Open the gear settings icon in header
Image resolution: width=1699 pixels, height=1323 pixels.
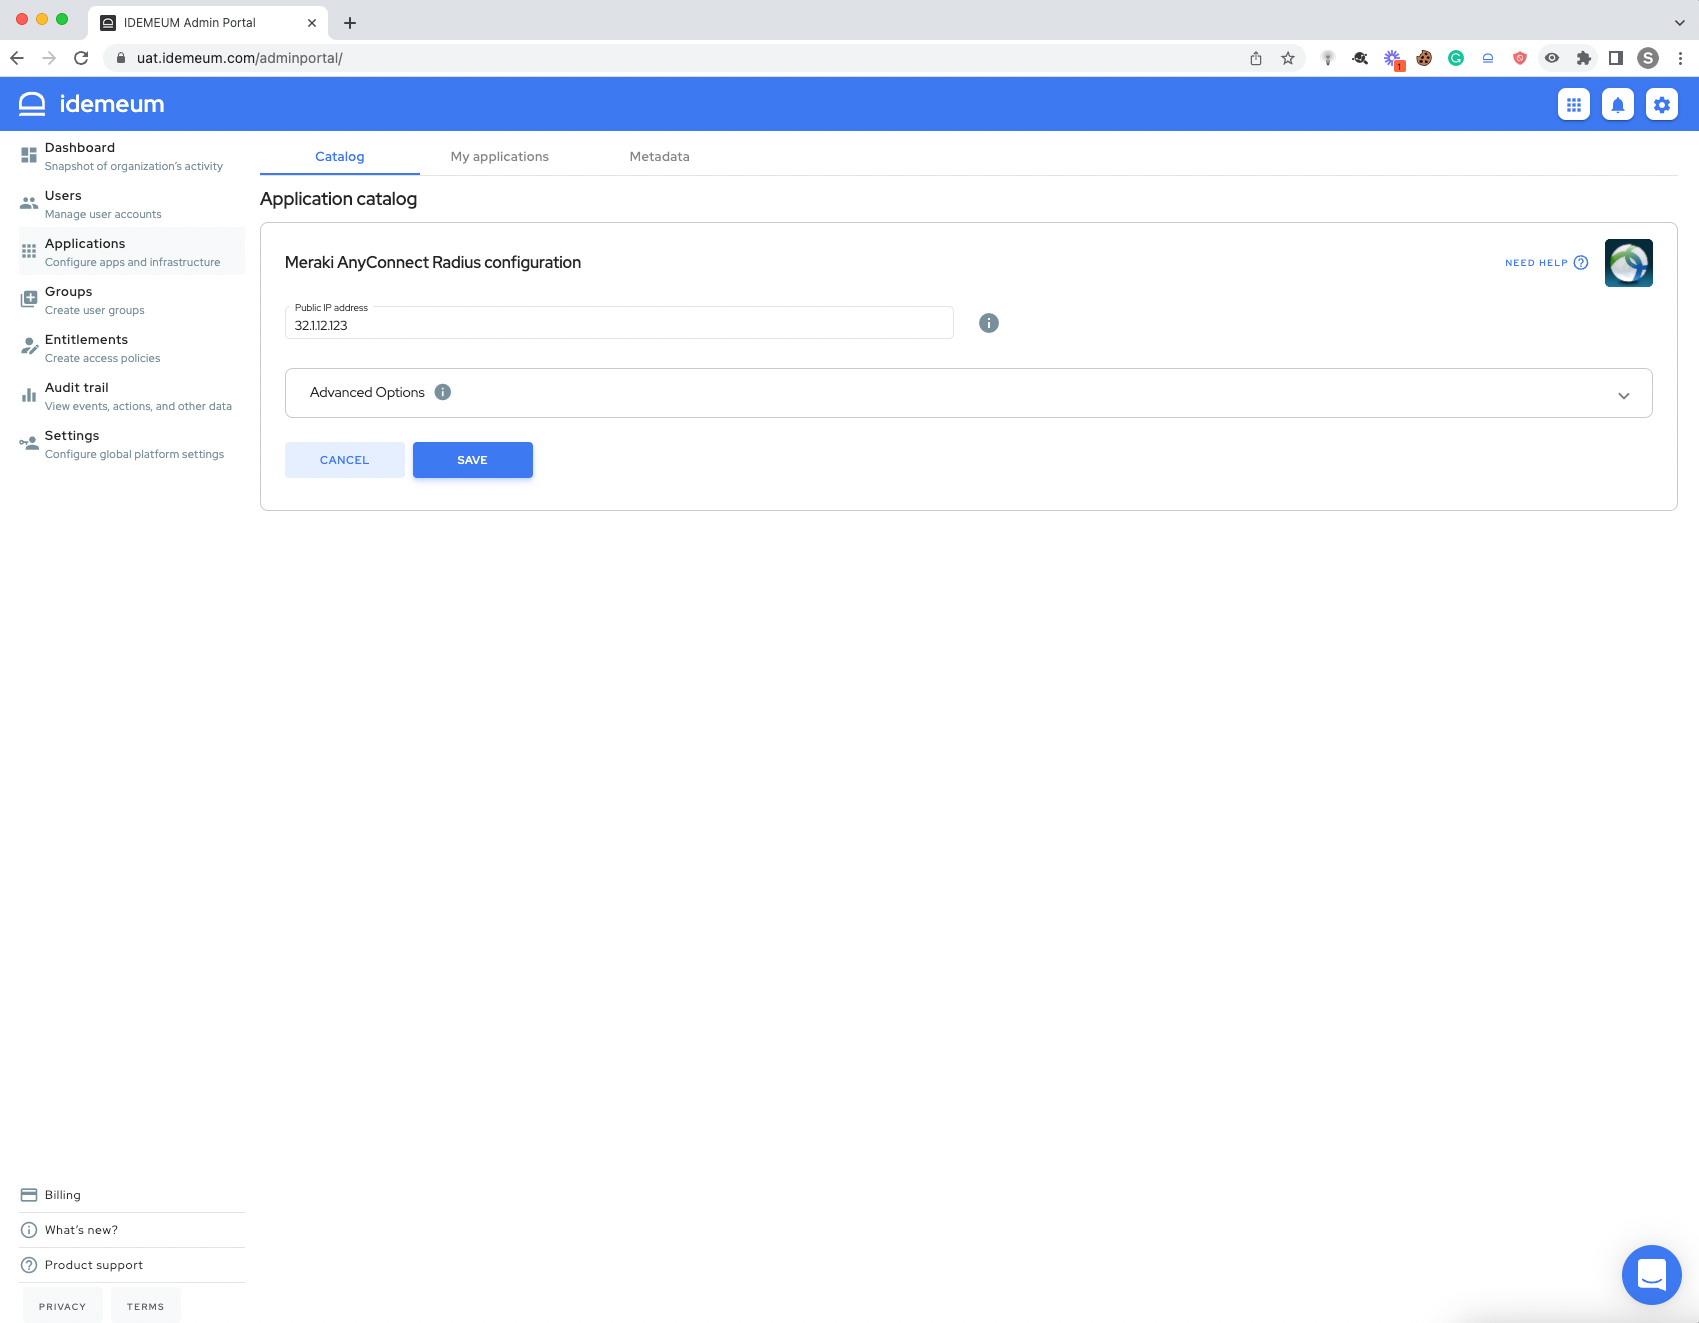point(1662,104)
